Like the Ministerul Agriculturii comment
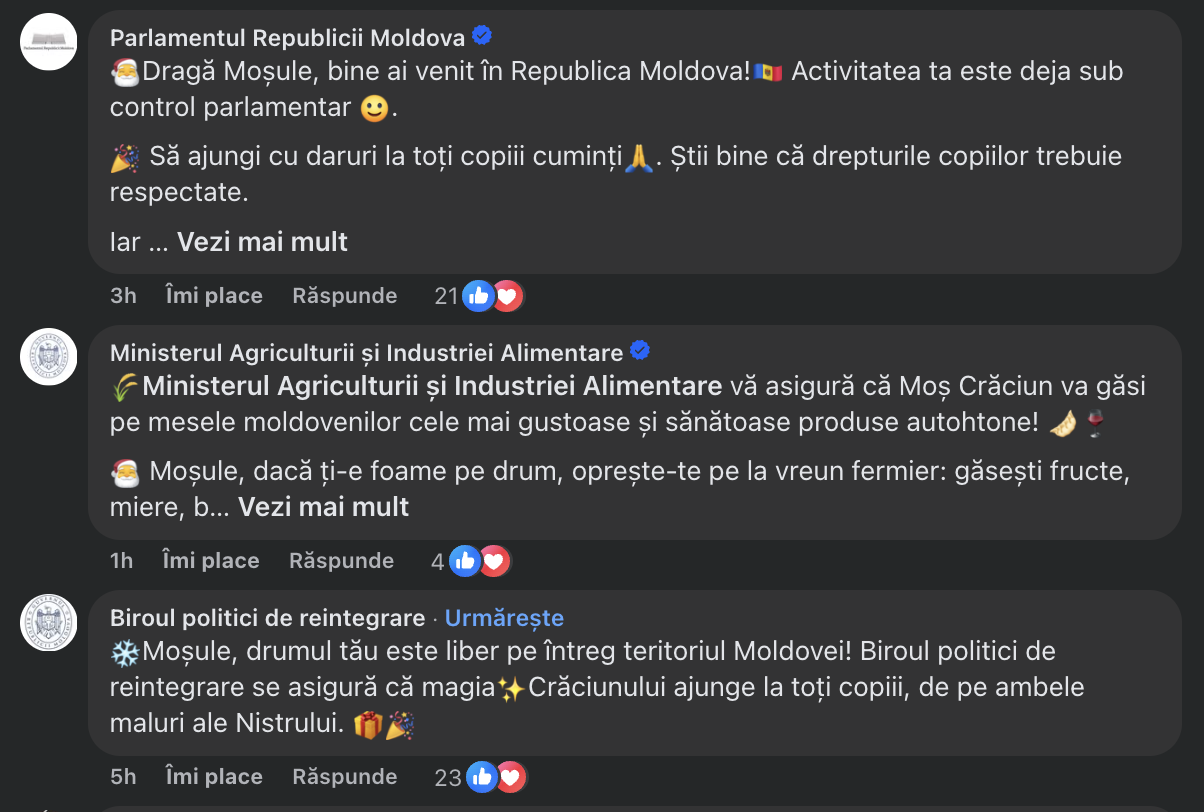The height and width of the screenshot is (812, 1204). 210,561
